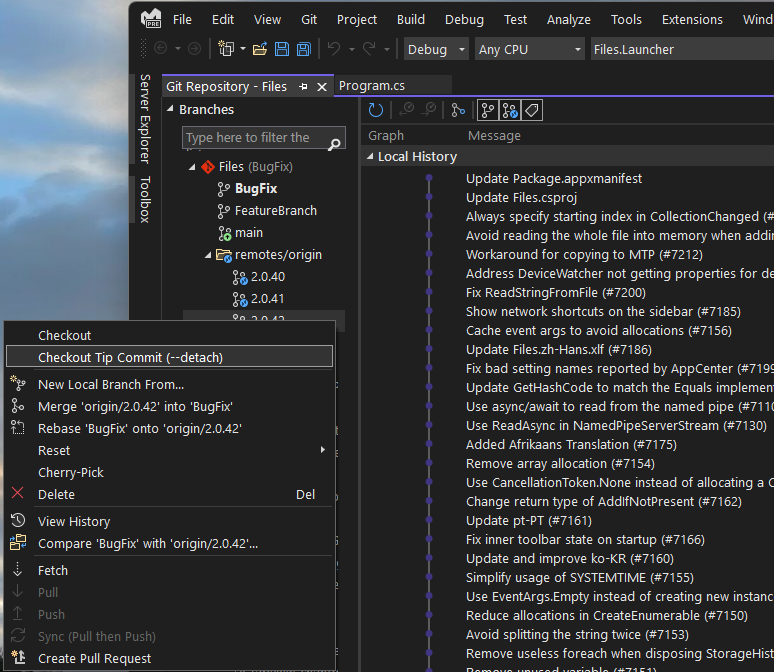Click the Open File folder icon
774x672 pixels.
pyautogui.click(x=260, y=49)
